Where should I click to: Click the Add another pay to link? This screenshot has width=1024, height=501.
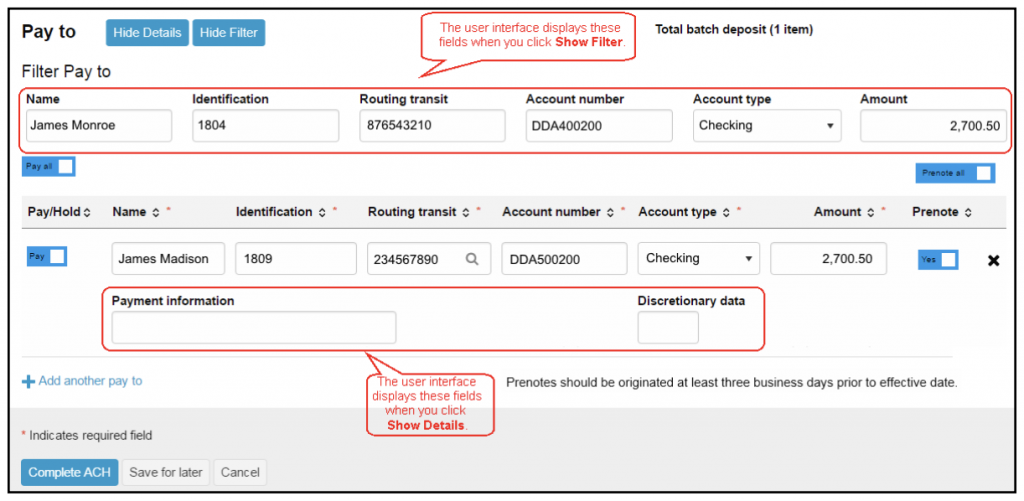coord(82,381)
